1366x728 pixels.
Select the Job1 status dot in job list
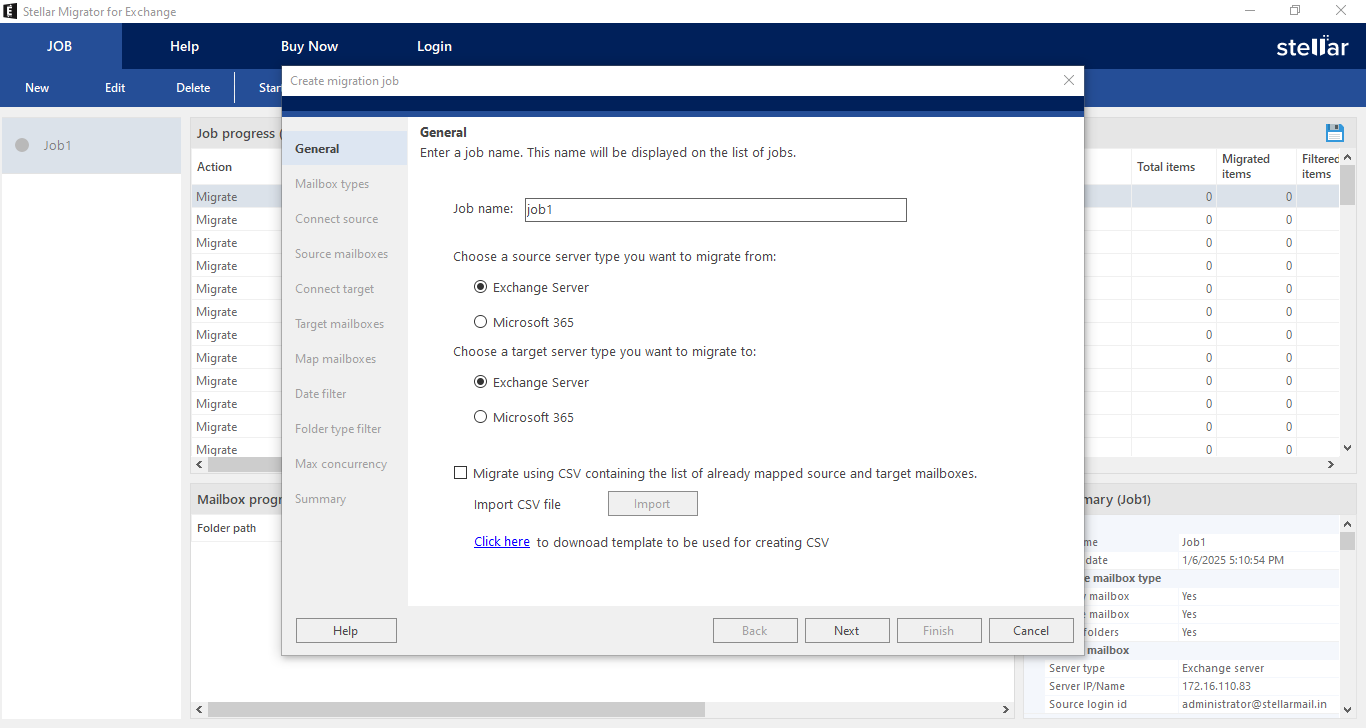22,145
